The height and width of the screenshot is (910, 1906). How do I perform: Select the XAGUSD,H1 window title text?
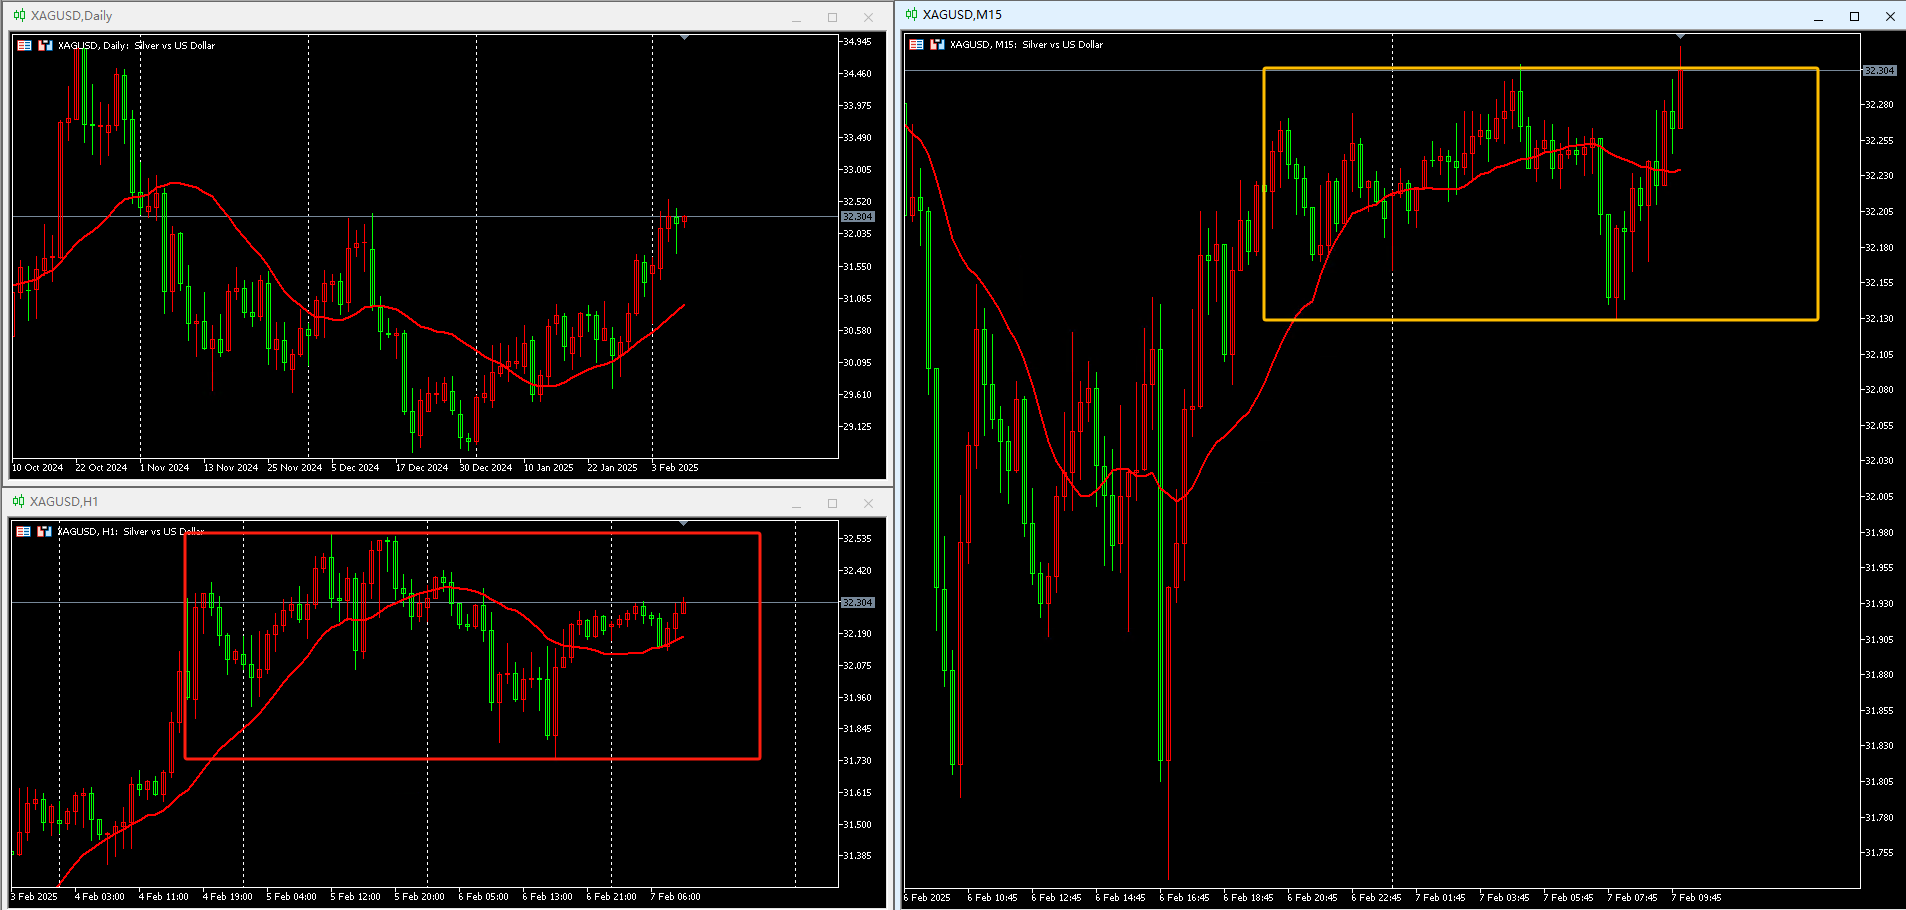[x=64, y=502]
